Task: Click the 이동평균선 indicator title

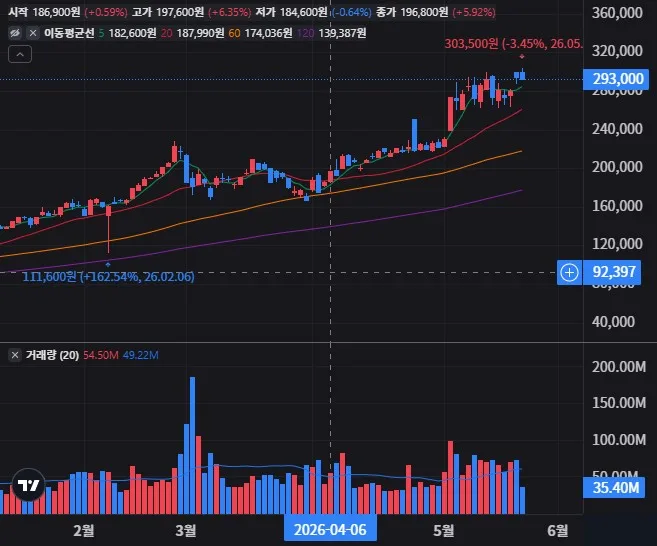Action: tap(69, 33)
